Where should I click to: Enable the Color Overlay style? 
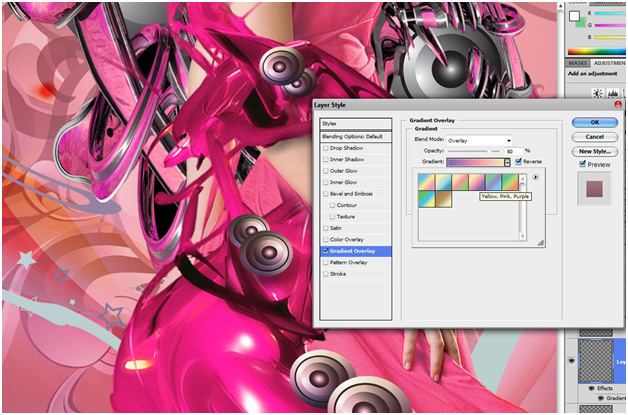pyautogui.click(x=326, y=240)
